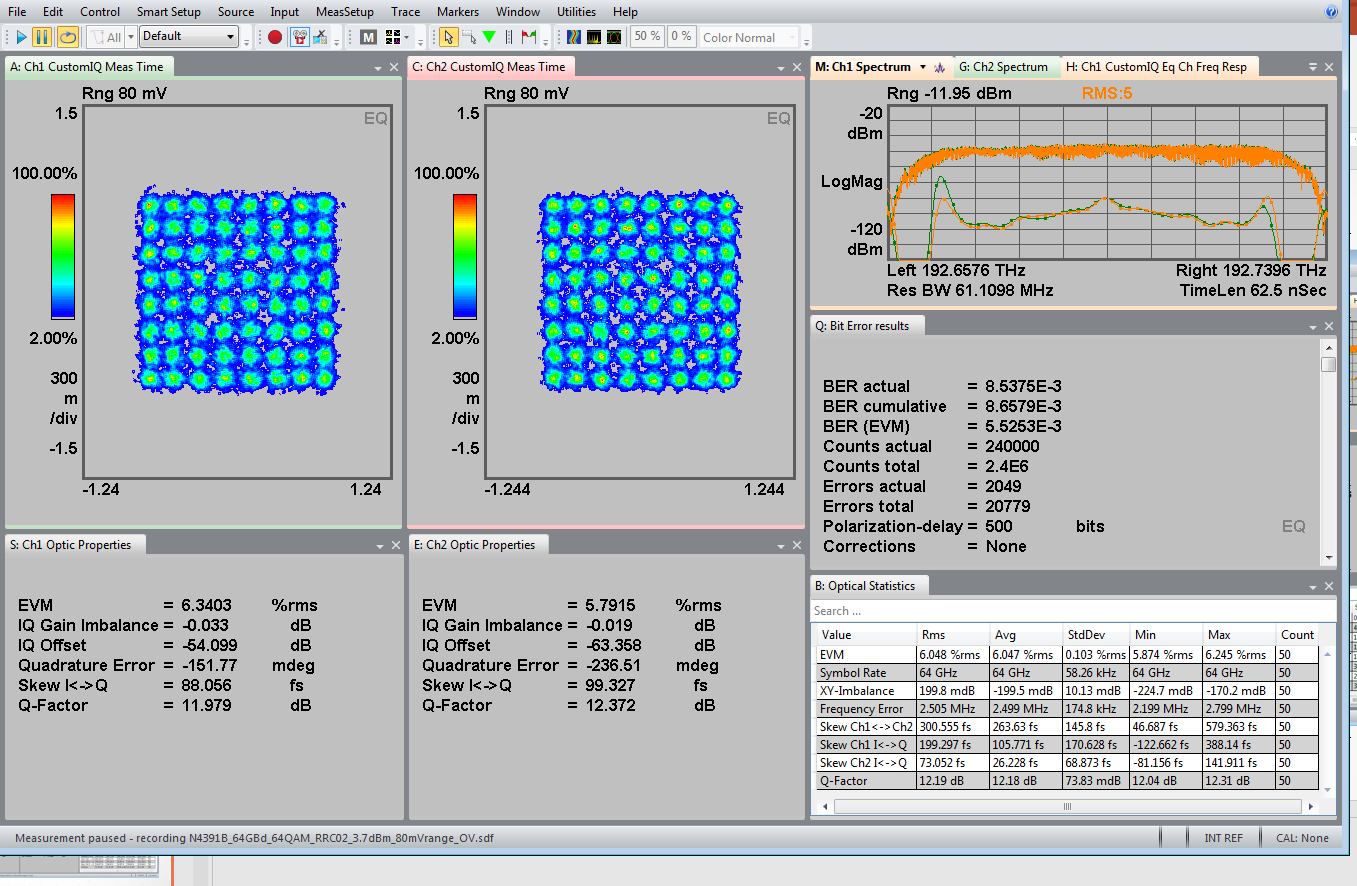Screen dimensions: 1357x886
Task: Select the arrow pointer tool
Action: coord(449,37)
